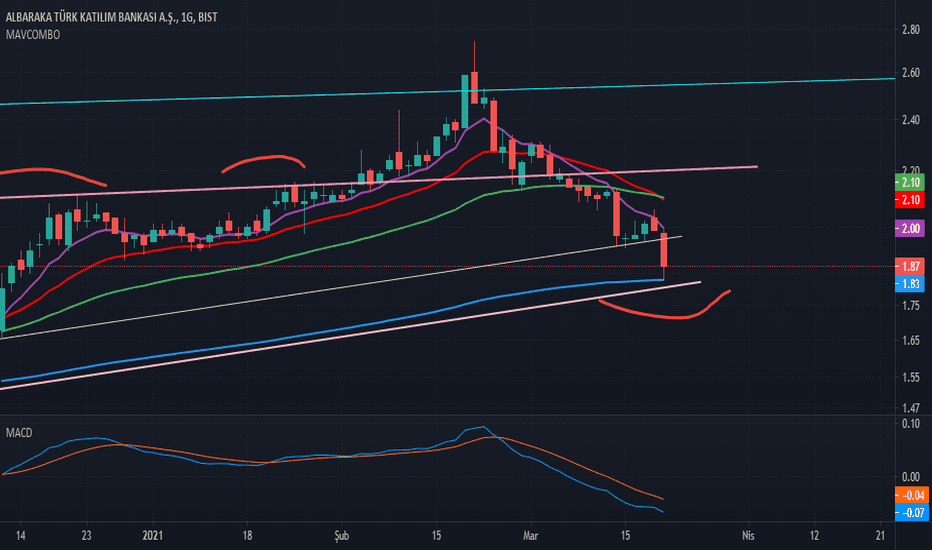
Task: Click the 12 date label on time axis
Action: pyautogui.click(x=814, y=536)
